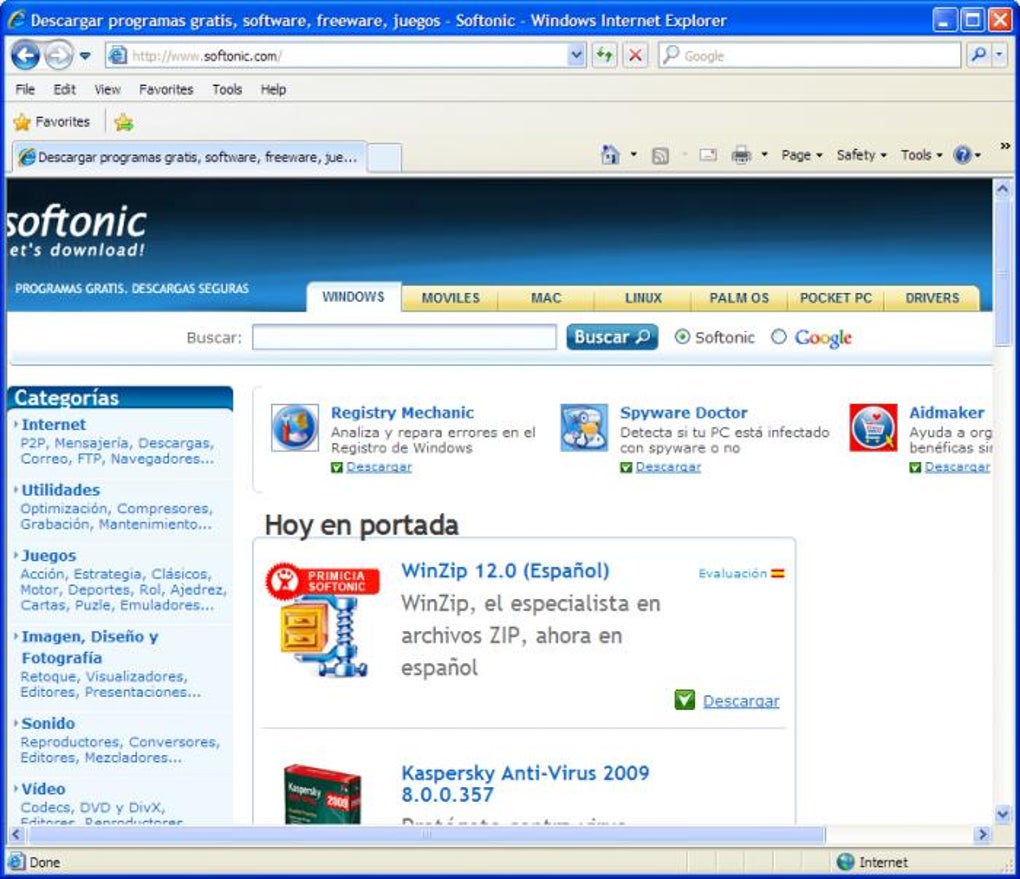
Task: Click the blue Help question mark icon
Action: click(962, 155)
